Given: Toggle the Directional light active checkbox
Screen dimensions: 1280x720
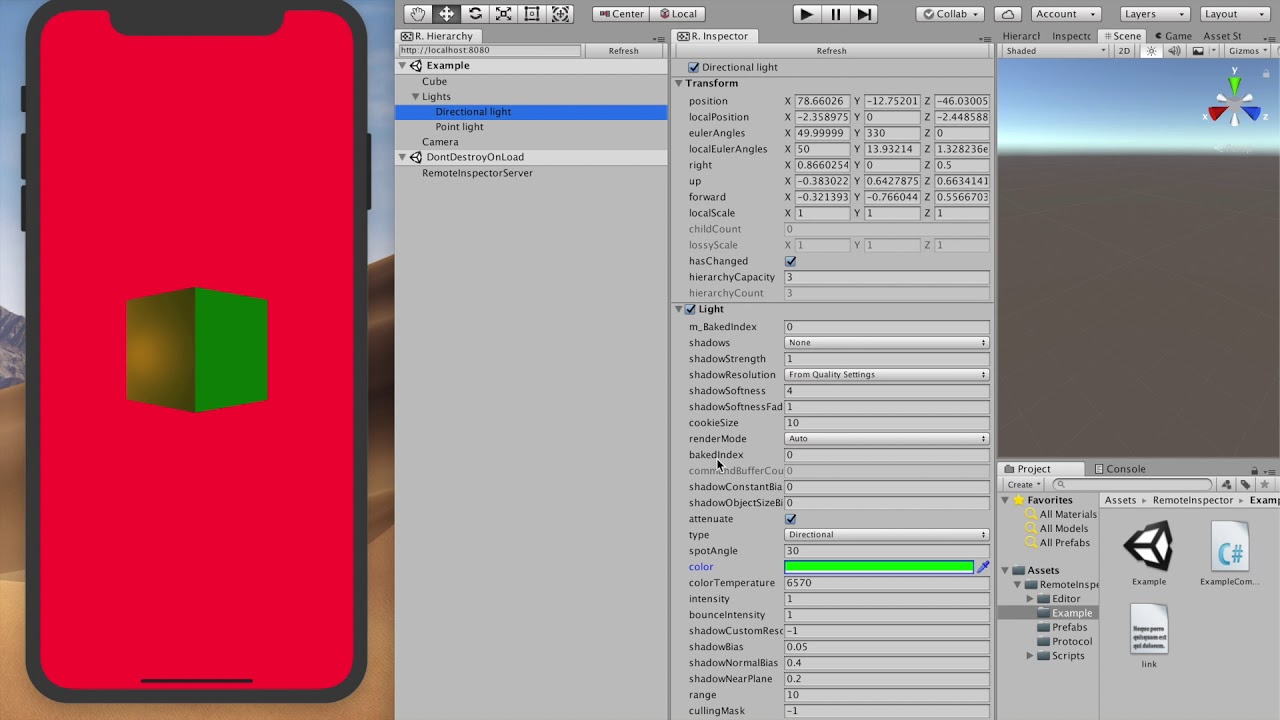Looking at the screenshot, I should [x=694, y=67].
